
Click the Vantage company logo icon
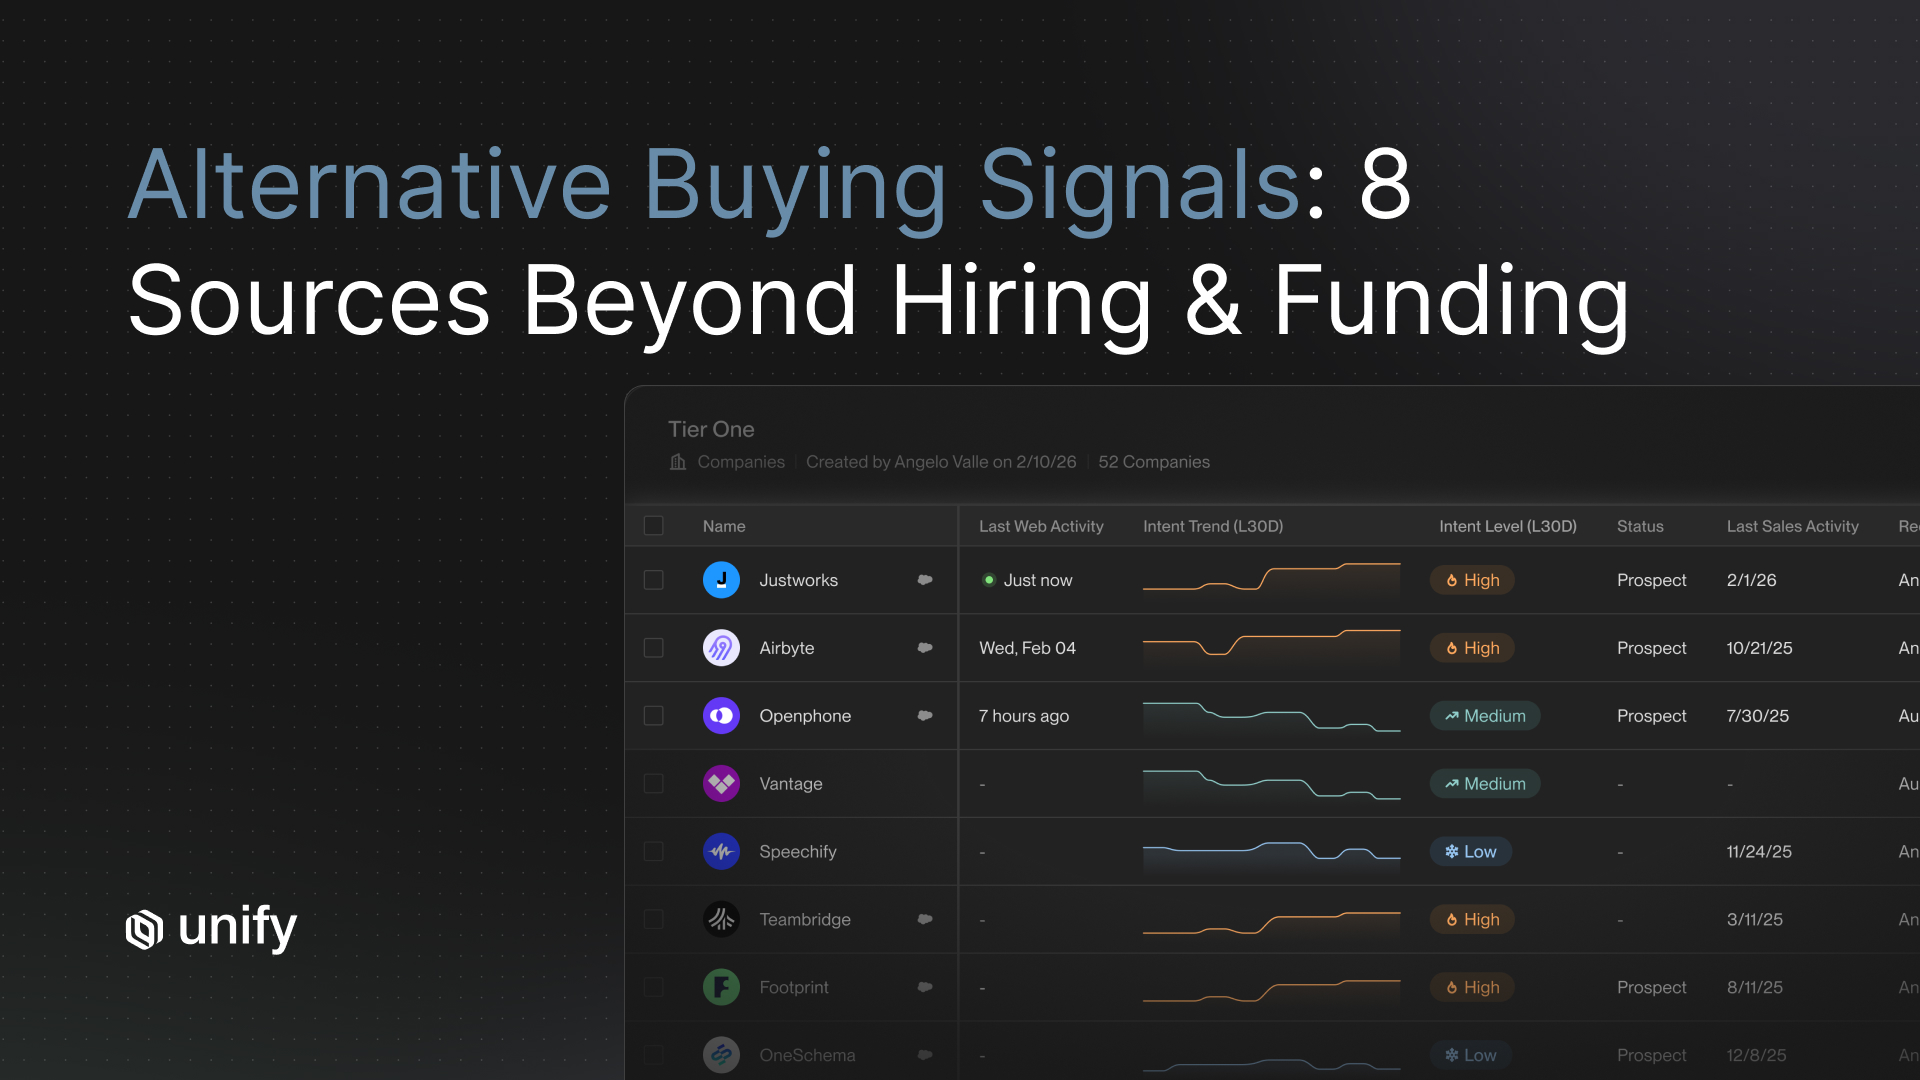coord(721,784)
